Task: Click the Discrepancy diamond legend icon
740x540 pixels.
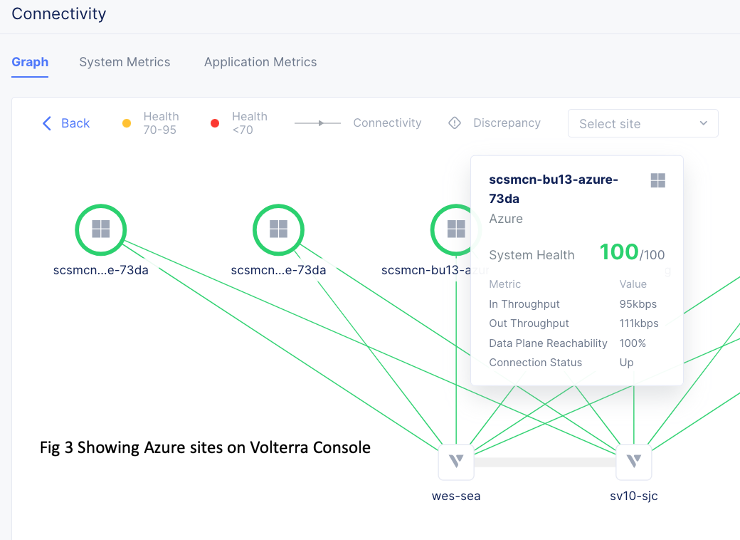Action: [x=455, y=123]
